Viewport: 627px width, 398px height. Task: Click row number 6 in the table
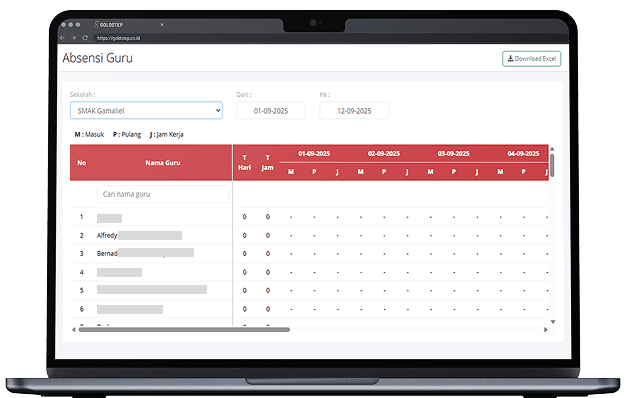(x=82, y=309)
